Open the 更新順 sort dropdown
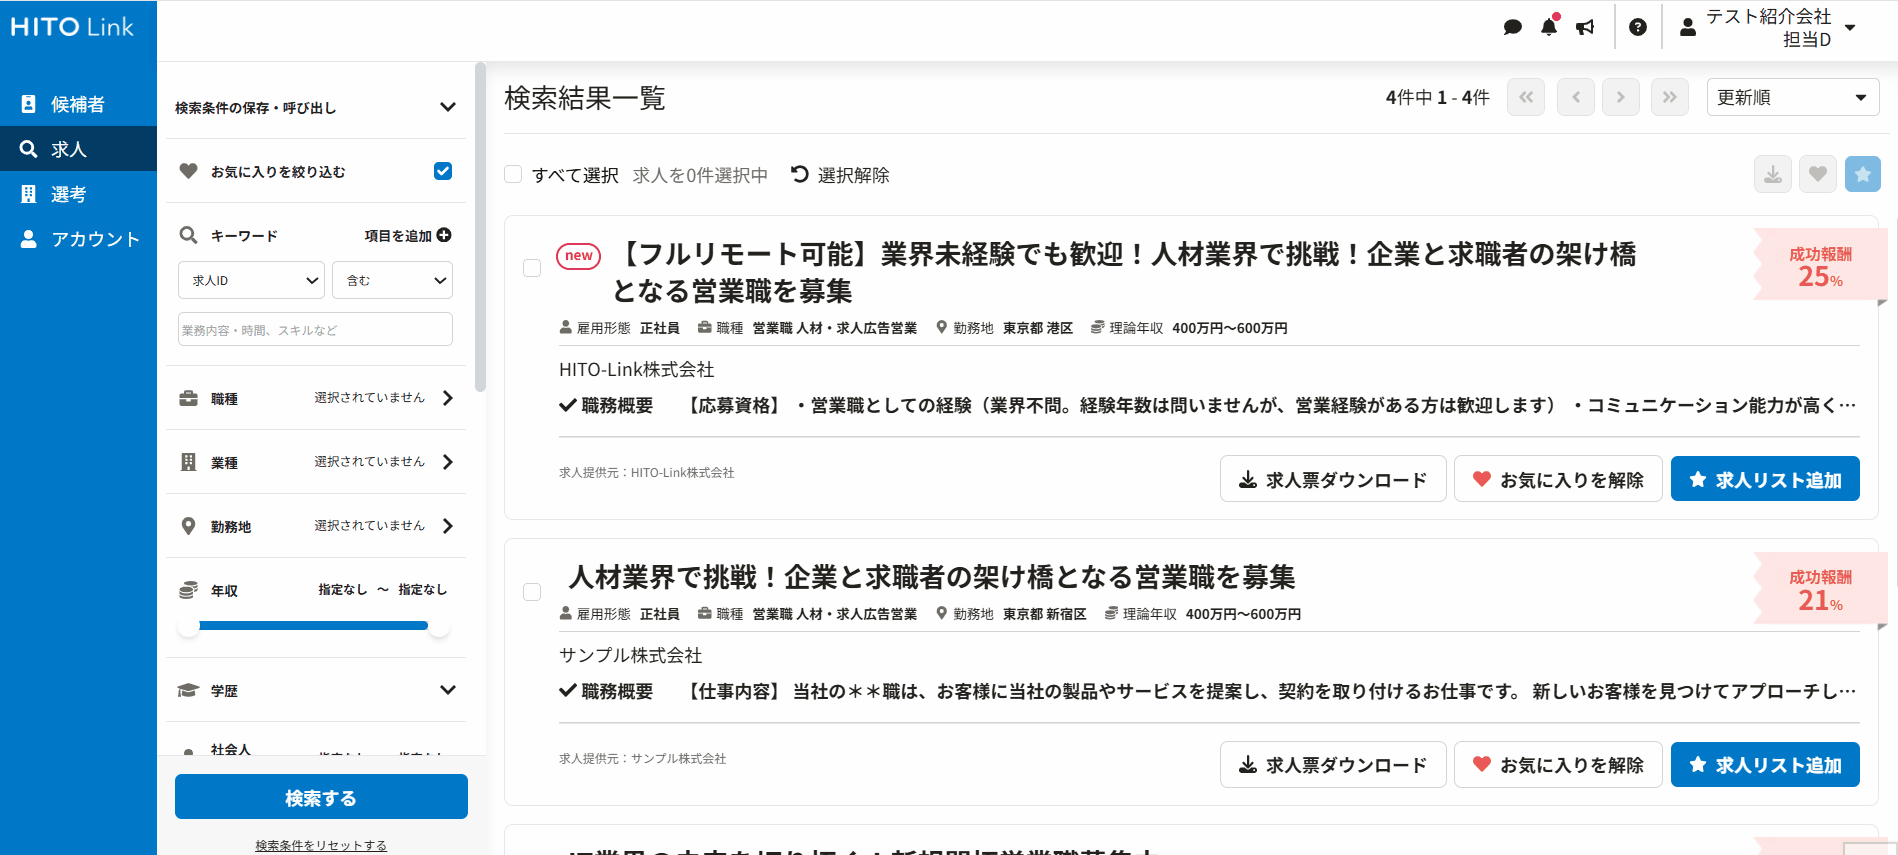 click(1793, 97)
